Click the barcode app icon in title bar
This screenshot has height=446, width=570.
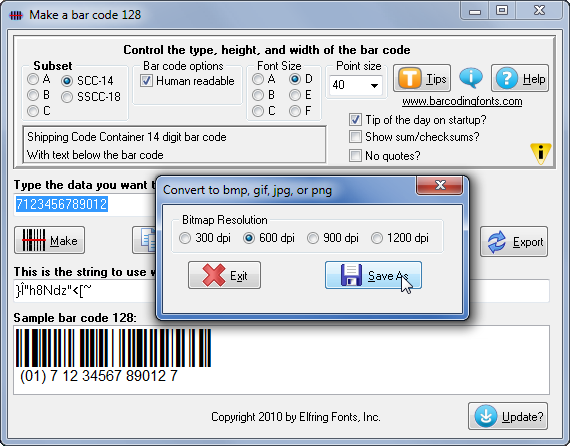click(x=16, y=15)
